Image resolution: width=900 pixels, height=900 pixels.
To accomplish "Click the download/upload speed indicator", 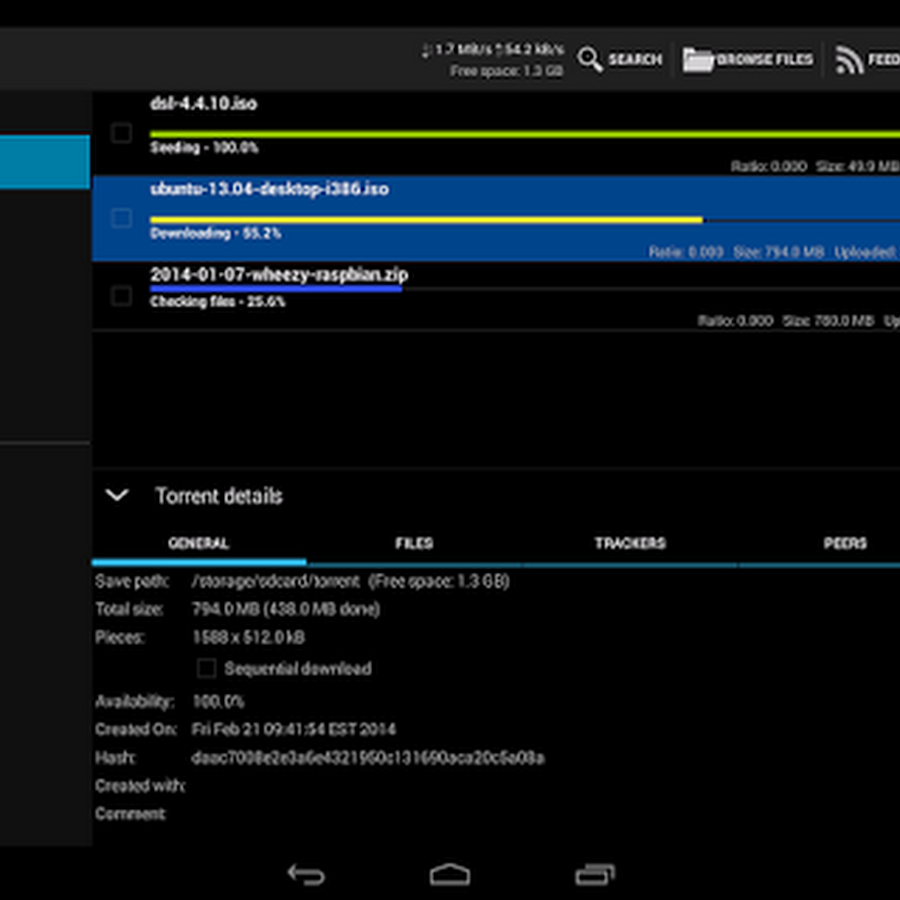I will tap(493, 50).
